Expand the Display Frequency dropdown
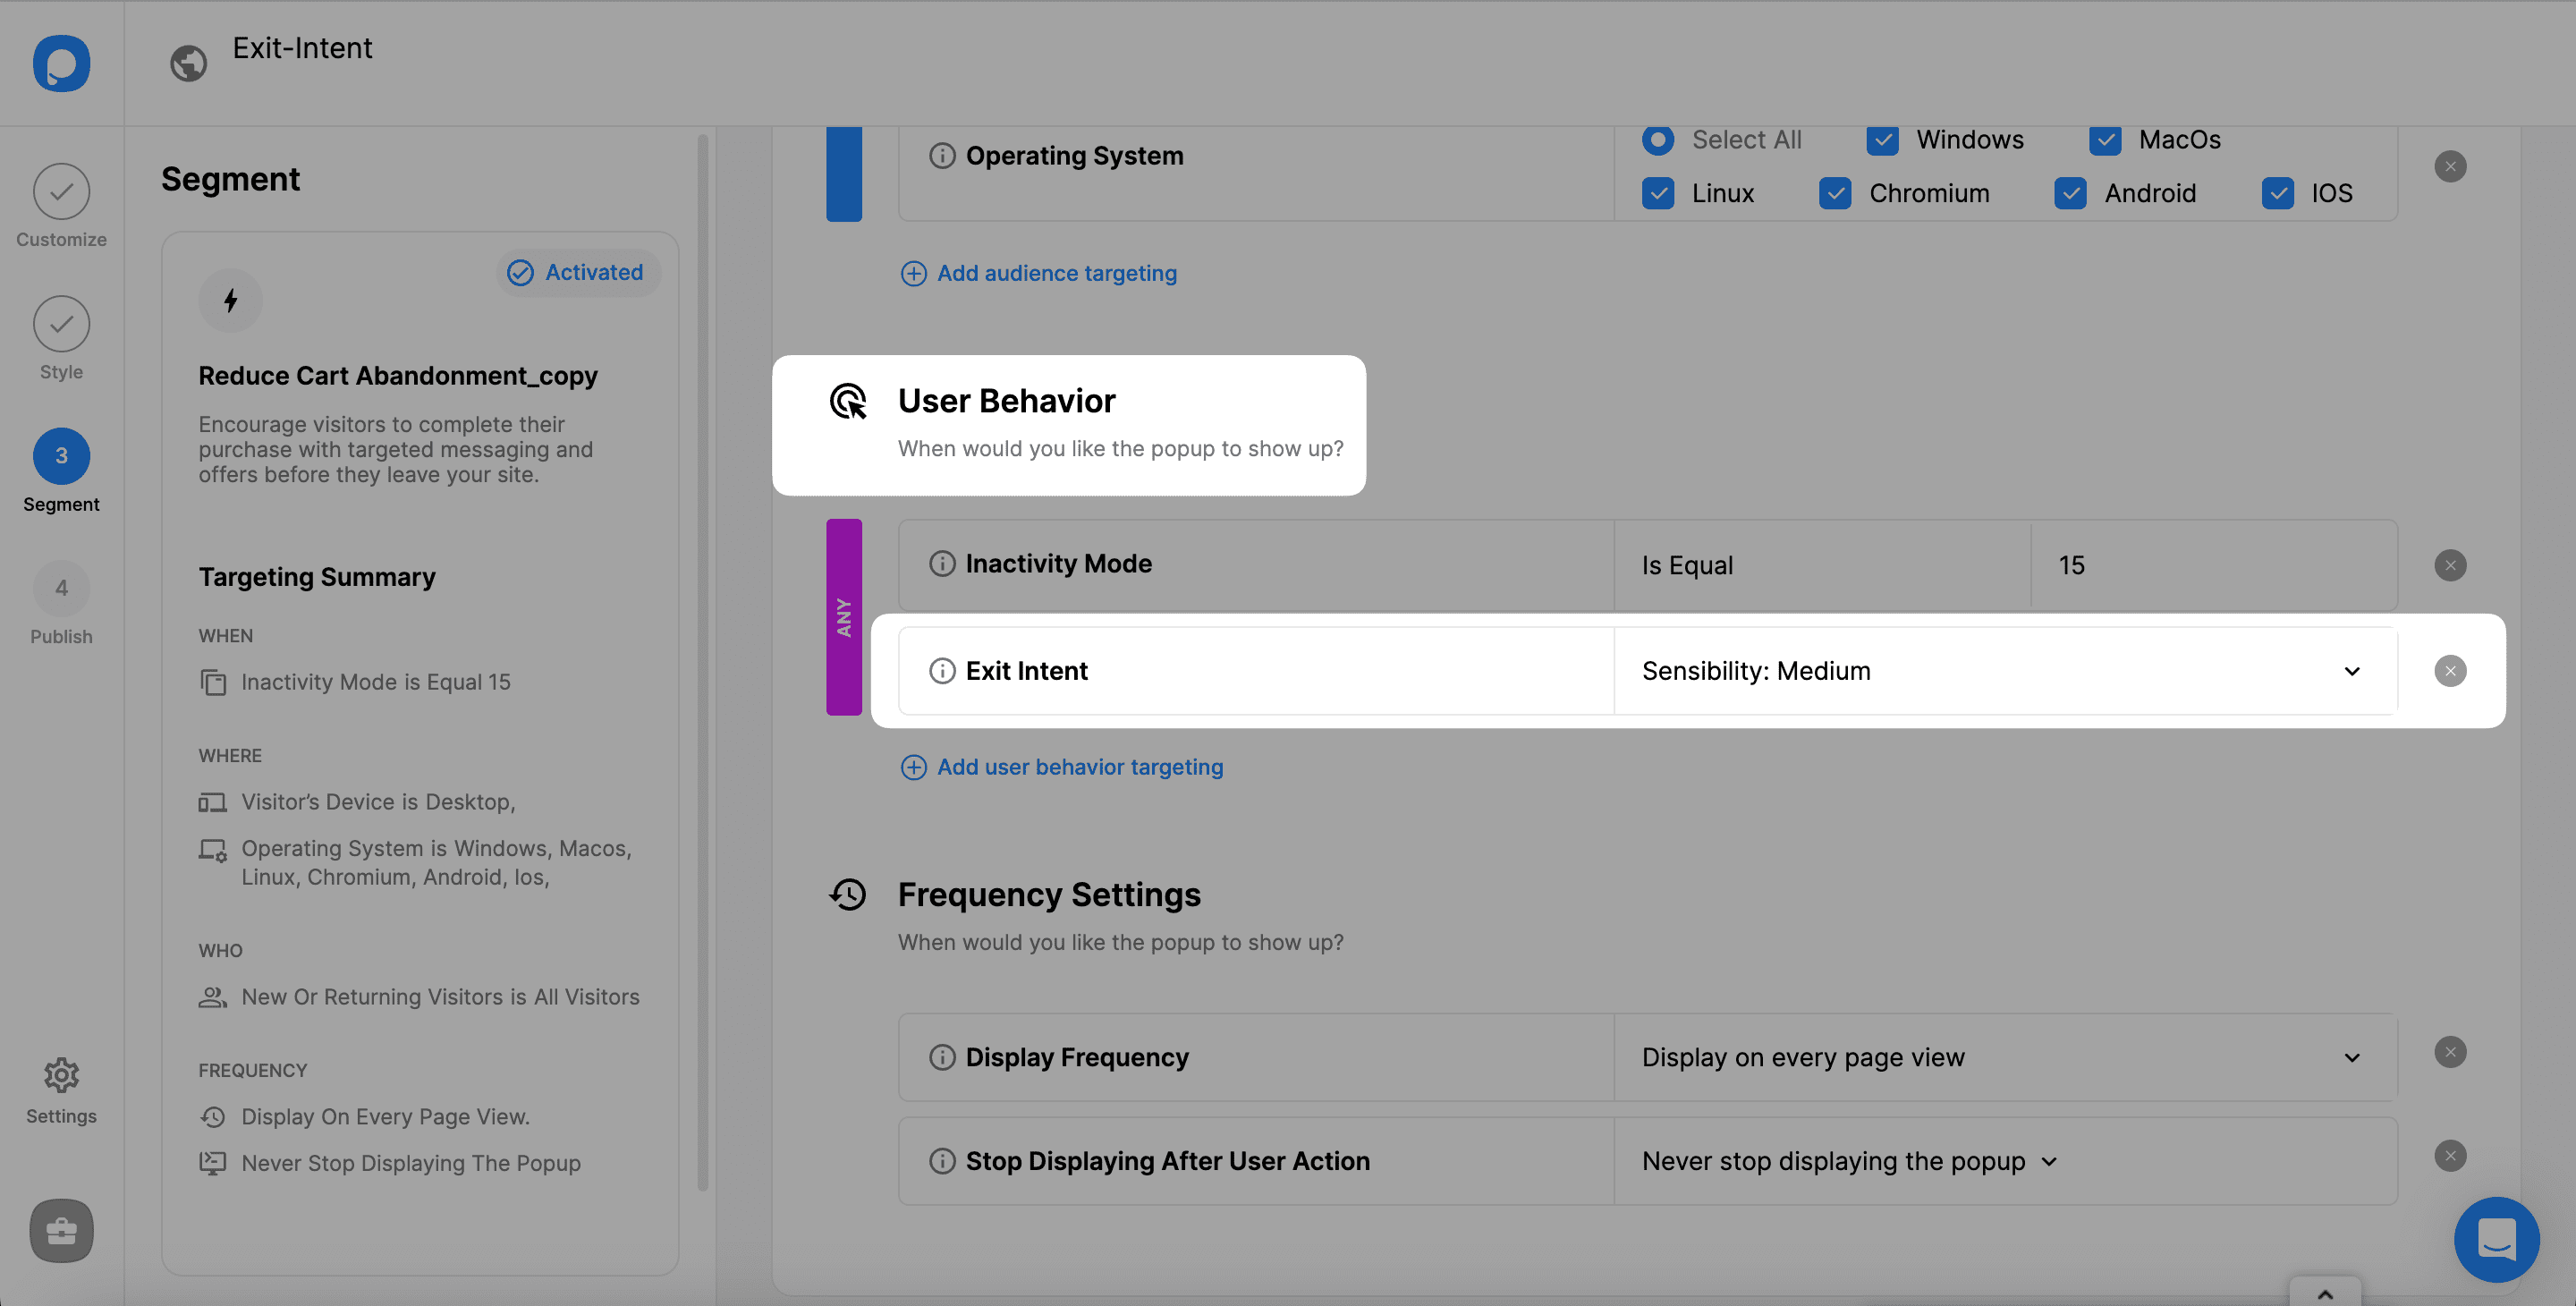2576x1306 pixels. point(2351,1056)
